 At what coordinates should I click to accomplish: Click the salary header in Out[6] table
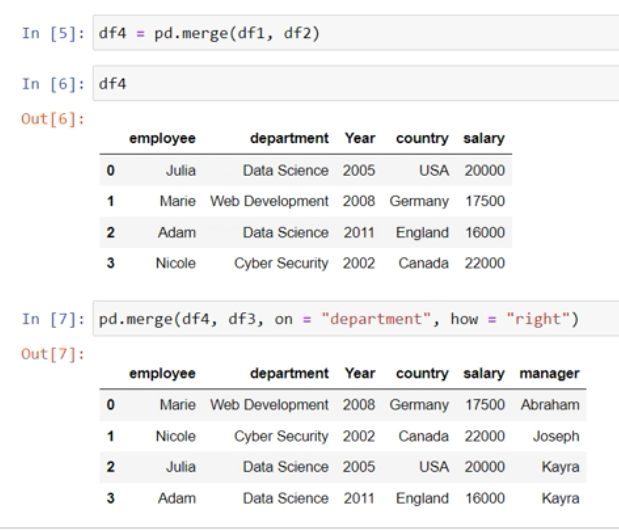pos(485,138)
